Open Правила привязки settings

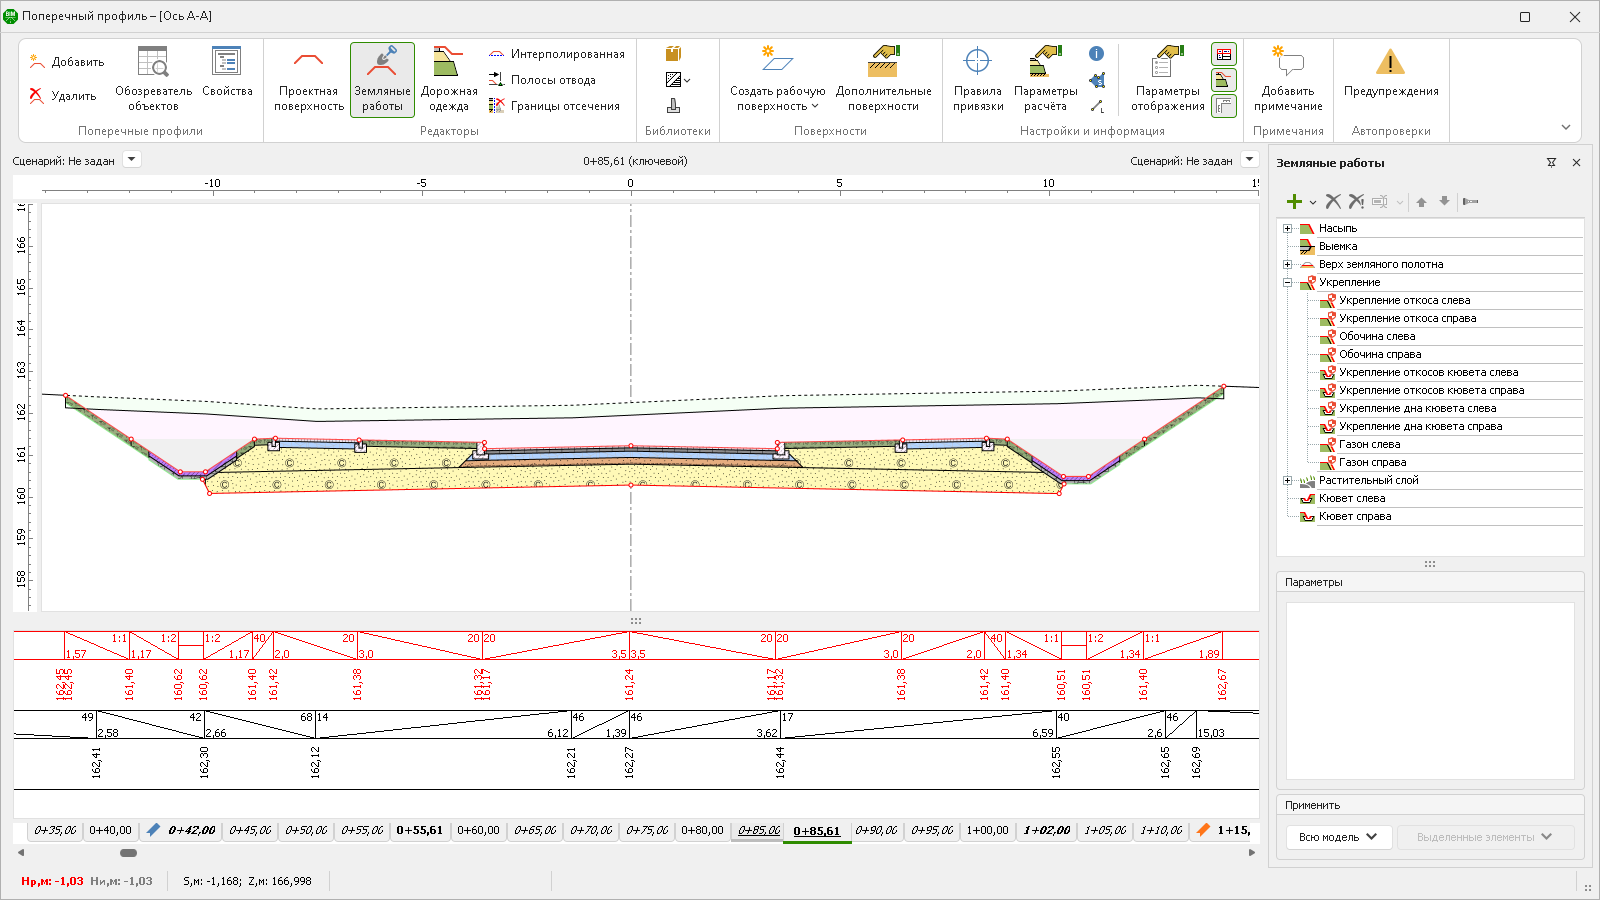click(977, 80)
